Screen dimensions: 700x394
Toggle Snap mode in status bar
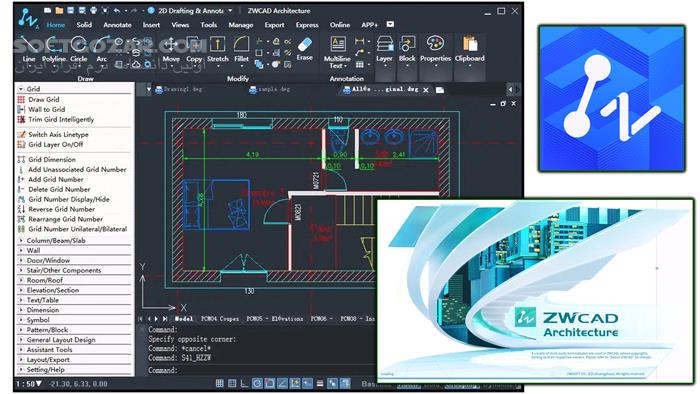point(220,383)
